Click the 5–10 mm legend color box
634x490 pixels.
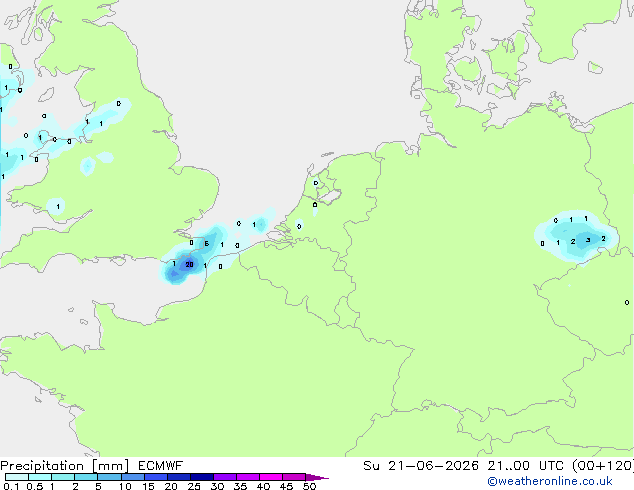pos(109,477)
